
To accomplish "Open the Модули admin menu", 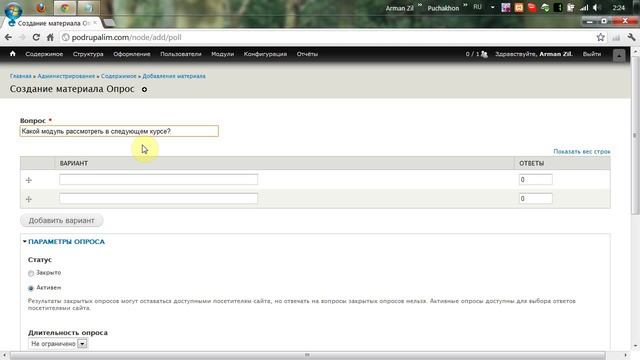I will (x=222, y=54).
